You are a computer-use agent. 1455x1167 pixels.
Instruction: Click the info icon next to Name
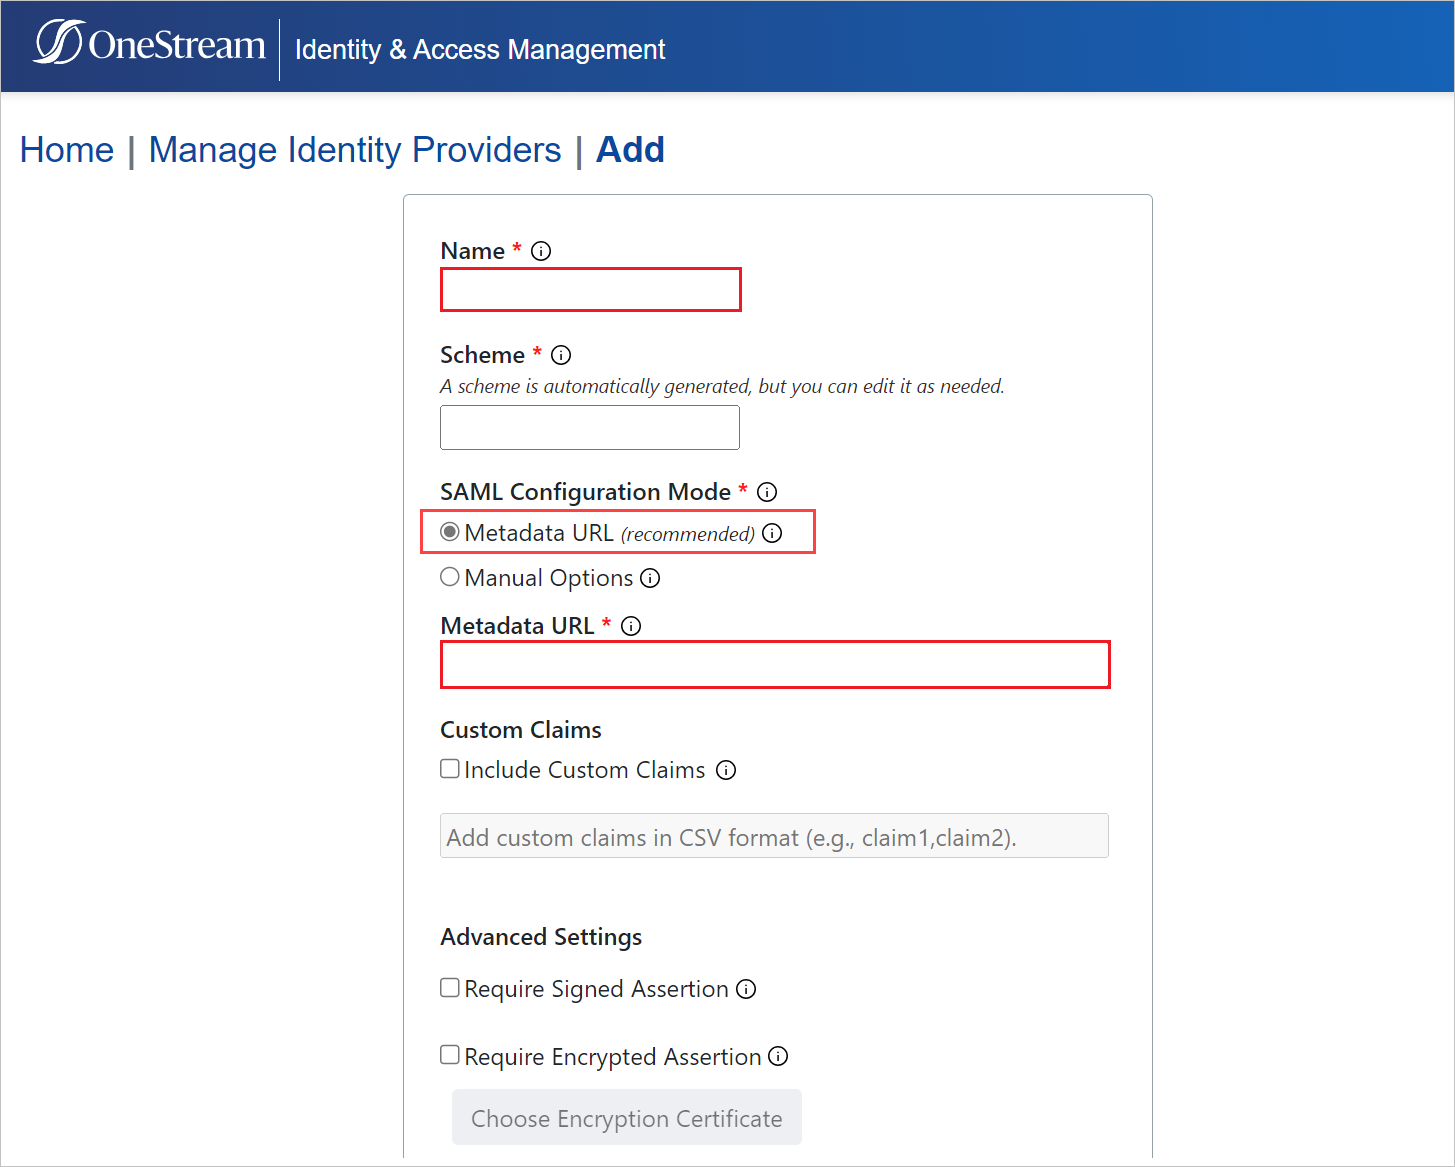click(x=541, y=251)
